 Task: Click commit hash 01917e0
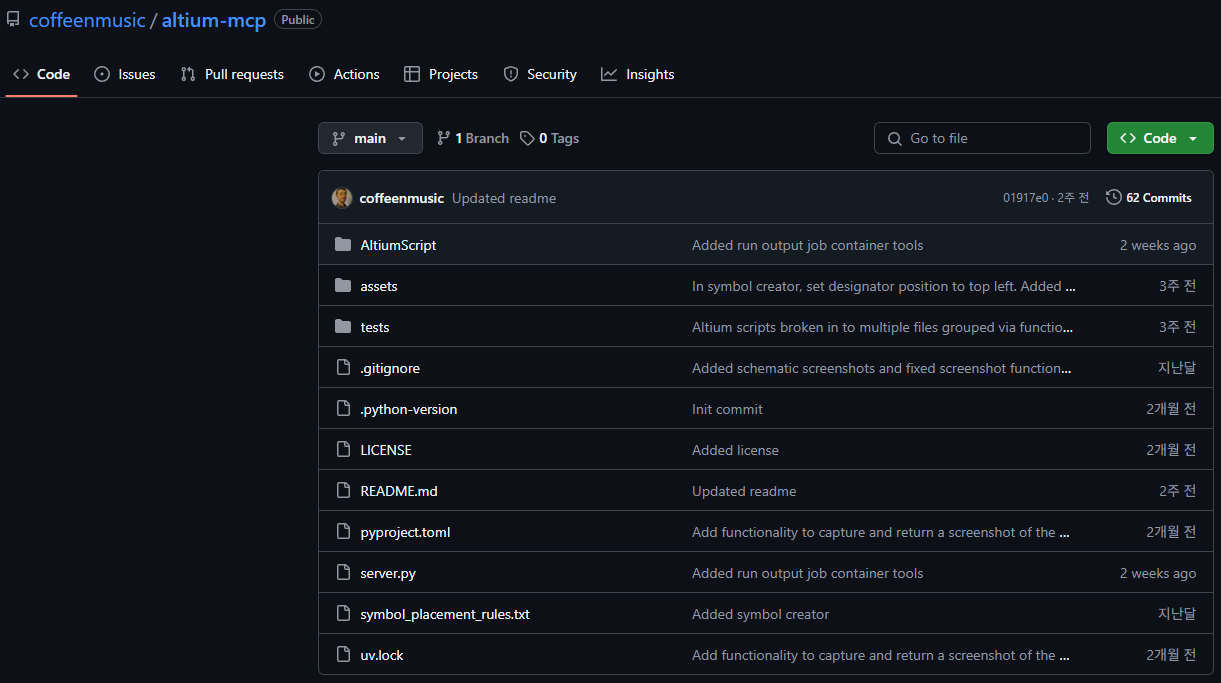(1025, 198)
